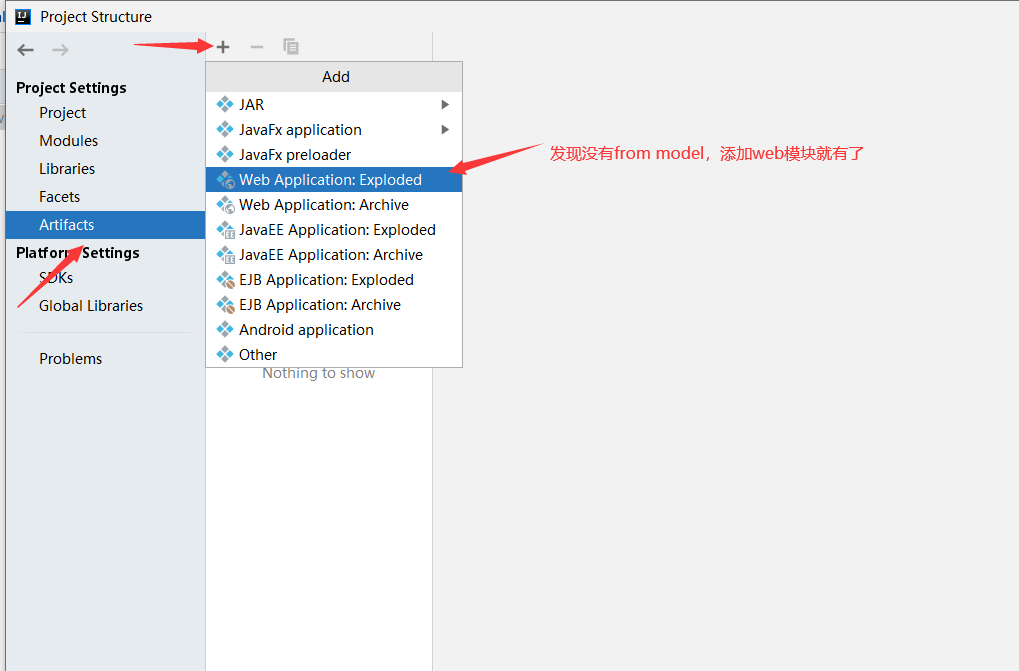Click the EJB Application: Archive icon
This screenshot has width=1019, height=671.
click(x=226, y=305)
